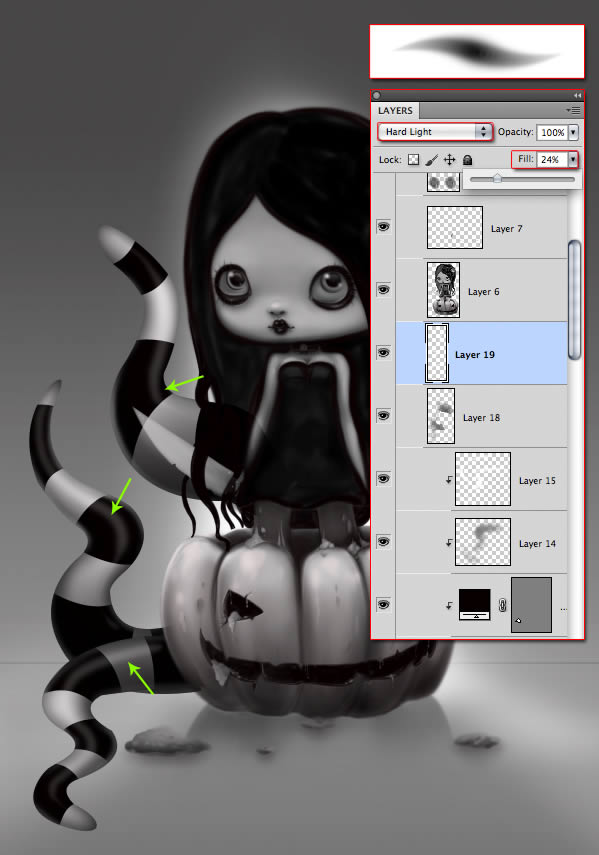This screenshot has height=855, width=599.
Task: Select the Layer 15 thumbnail
Action: click(x=483, y=479)
